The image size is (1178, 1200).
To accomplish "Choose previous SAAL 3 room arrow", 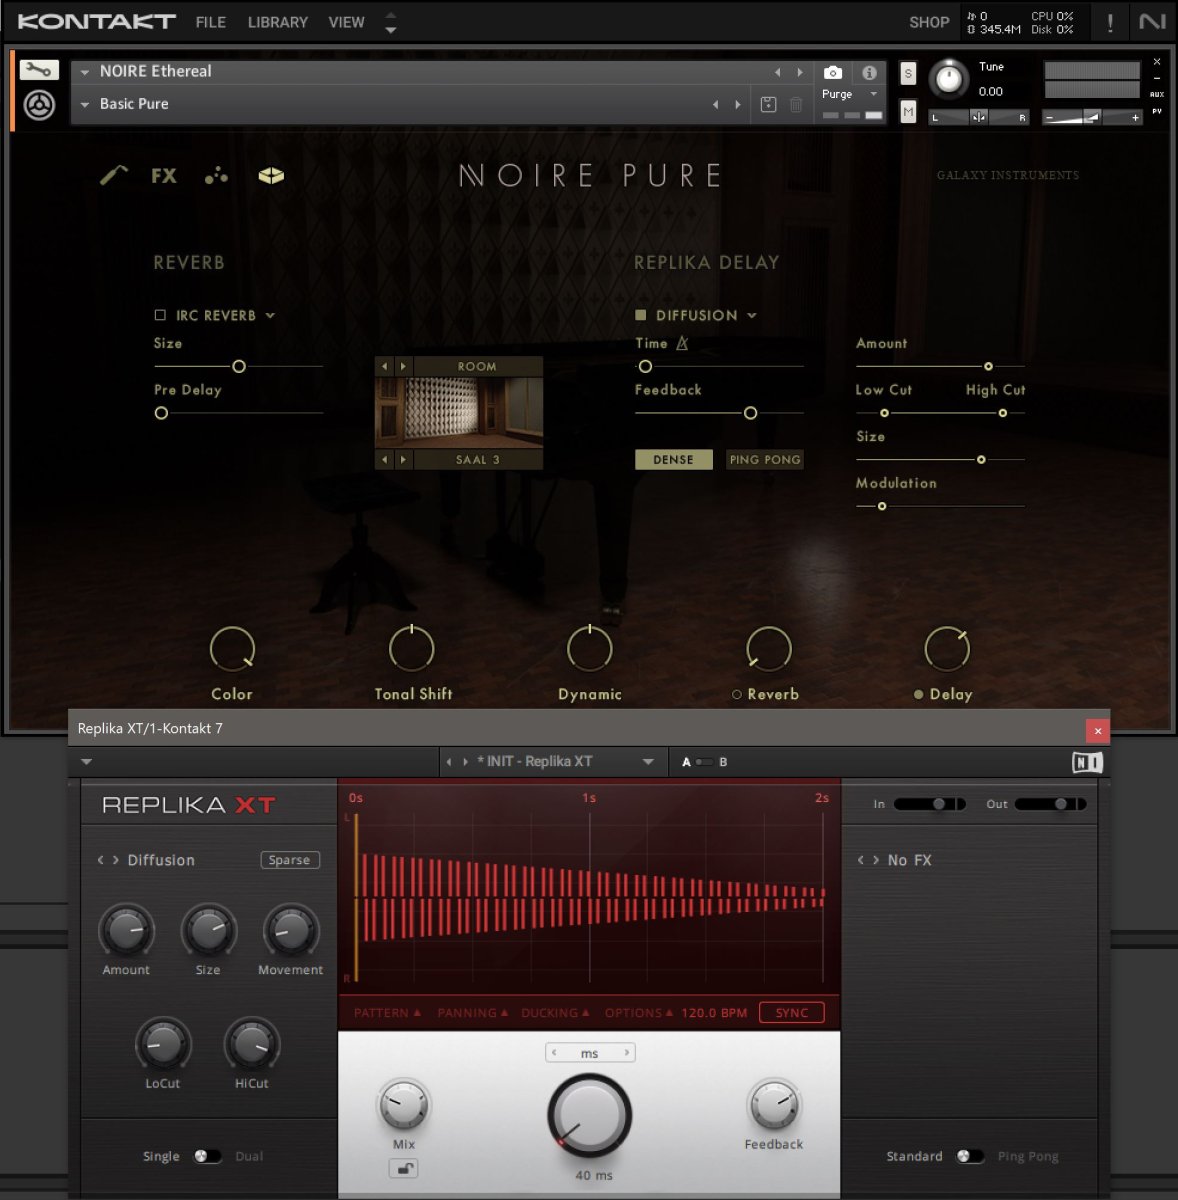I will pyautogui.click(x=385, y=460).
